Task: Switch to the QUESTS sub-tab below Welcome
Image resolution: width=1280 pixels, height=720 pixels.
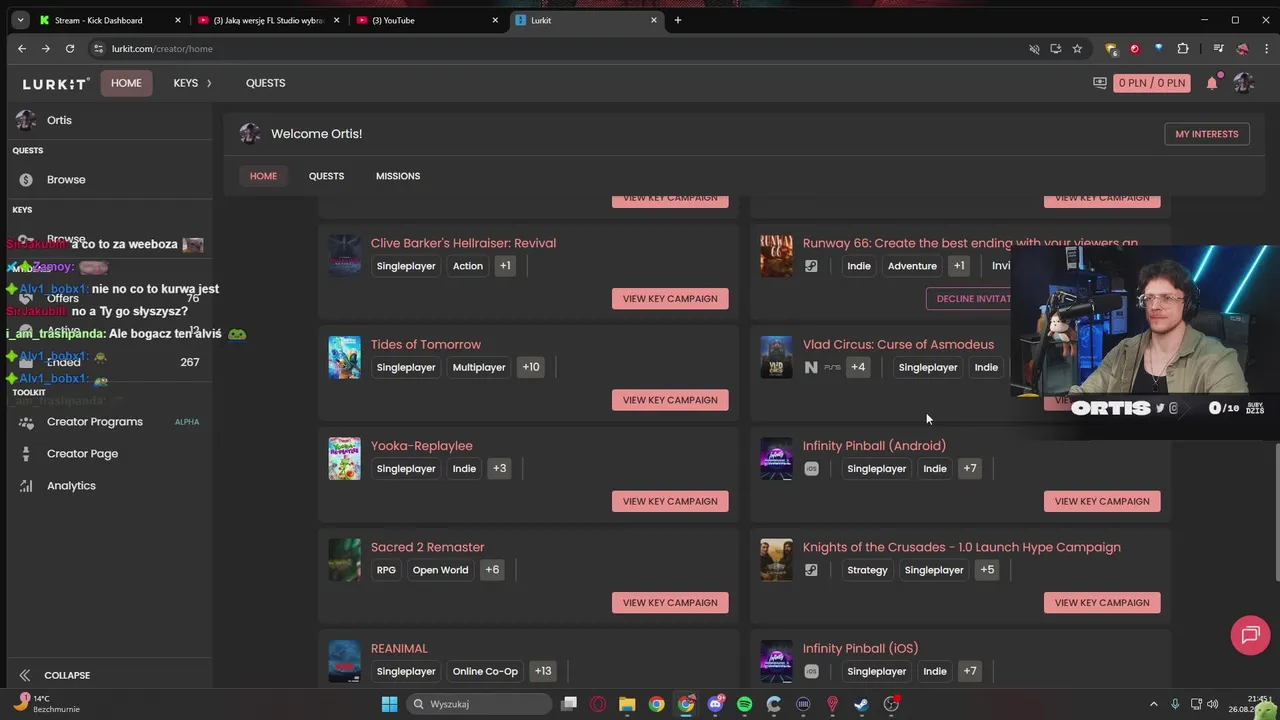Action: tap(326, 176)
